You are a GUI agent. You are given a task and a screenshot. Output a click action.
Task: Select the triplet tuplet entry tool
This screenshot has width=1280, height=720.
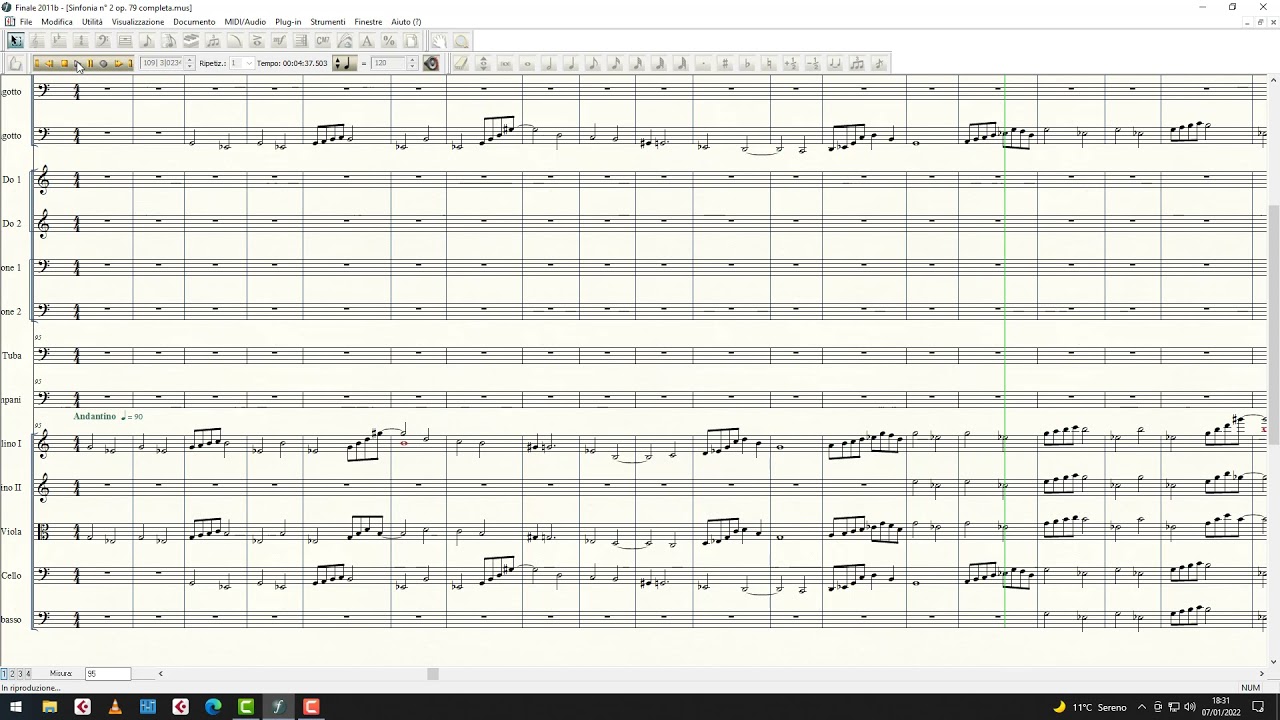[857, 63]
